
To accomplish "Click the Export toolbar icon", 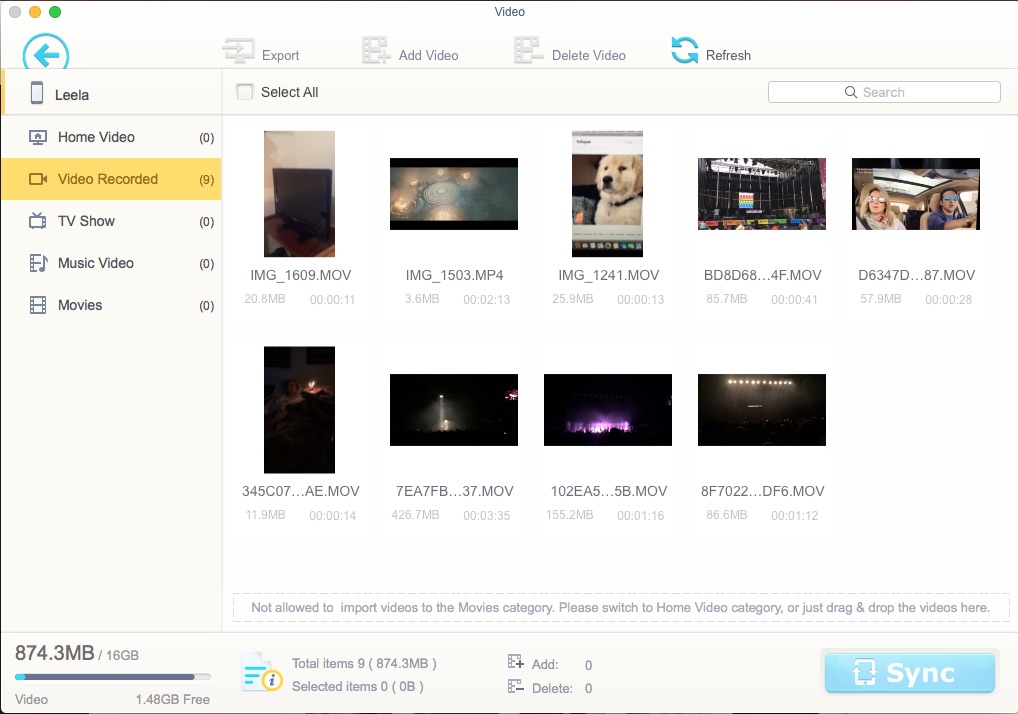I will 238,51.
